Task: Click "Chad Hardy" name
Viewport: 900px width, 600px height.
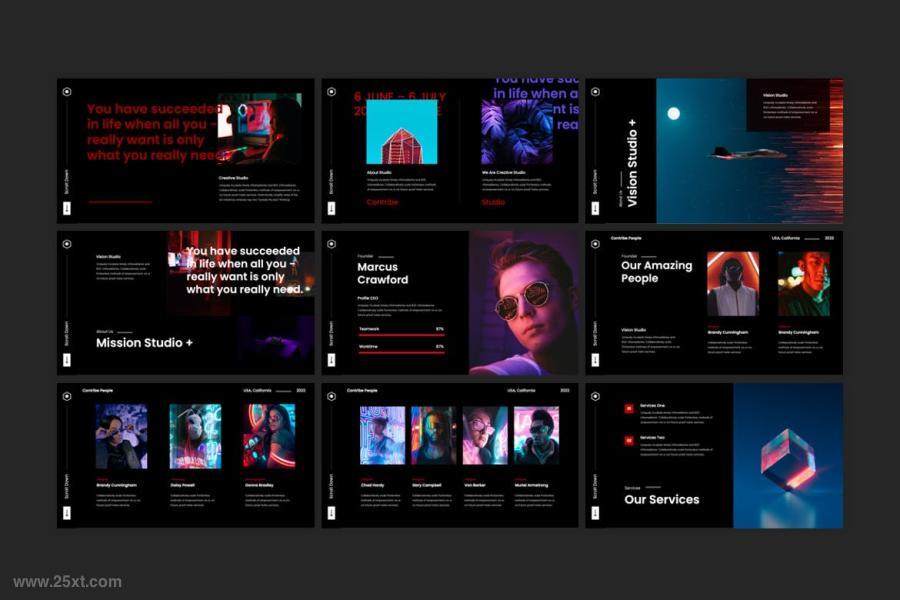Action: 372,485
